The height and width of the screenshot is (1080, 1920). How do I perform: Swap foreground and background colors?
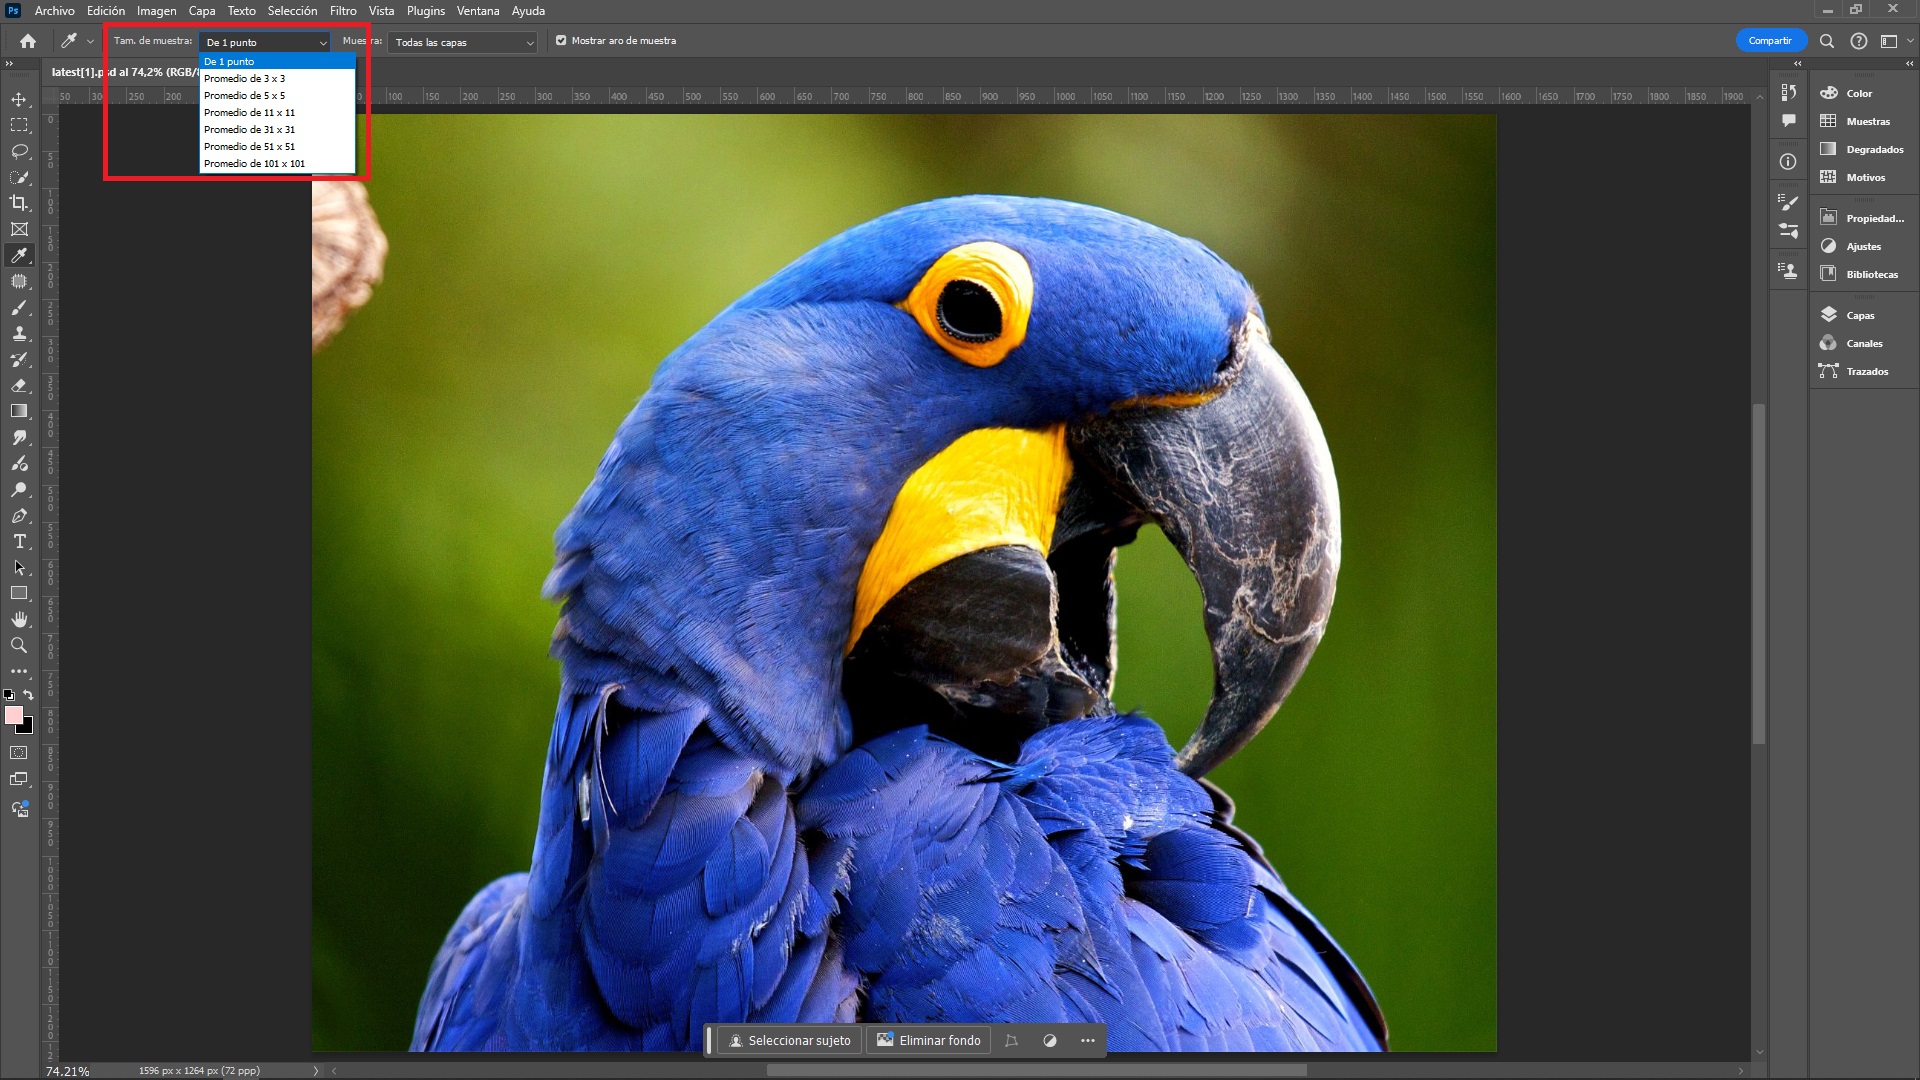[29, 695]
